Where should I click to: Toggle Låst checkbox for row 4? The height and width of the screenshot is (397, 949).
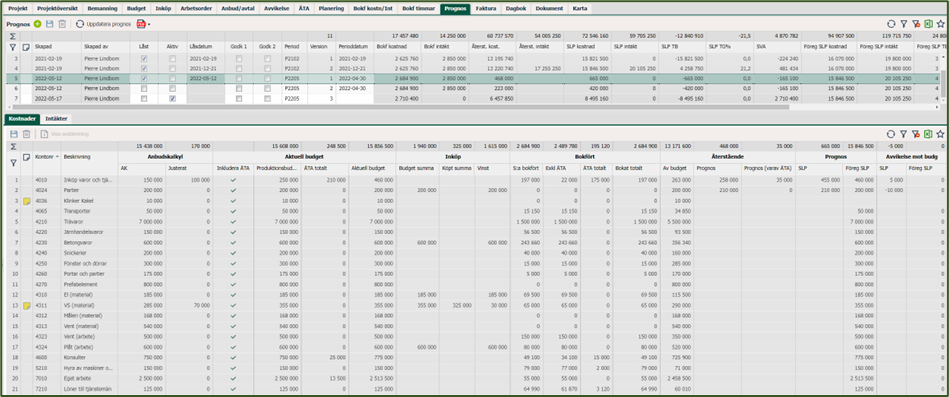143,68
